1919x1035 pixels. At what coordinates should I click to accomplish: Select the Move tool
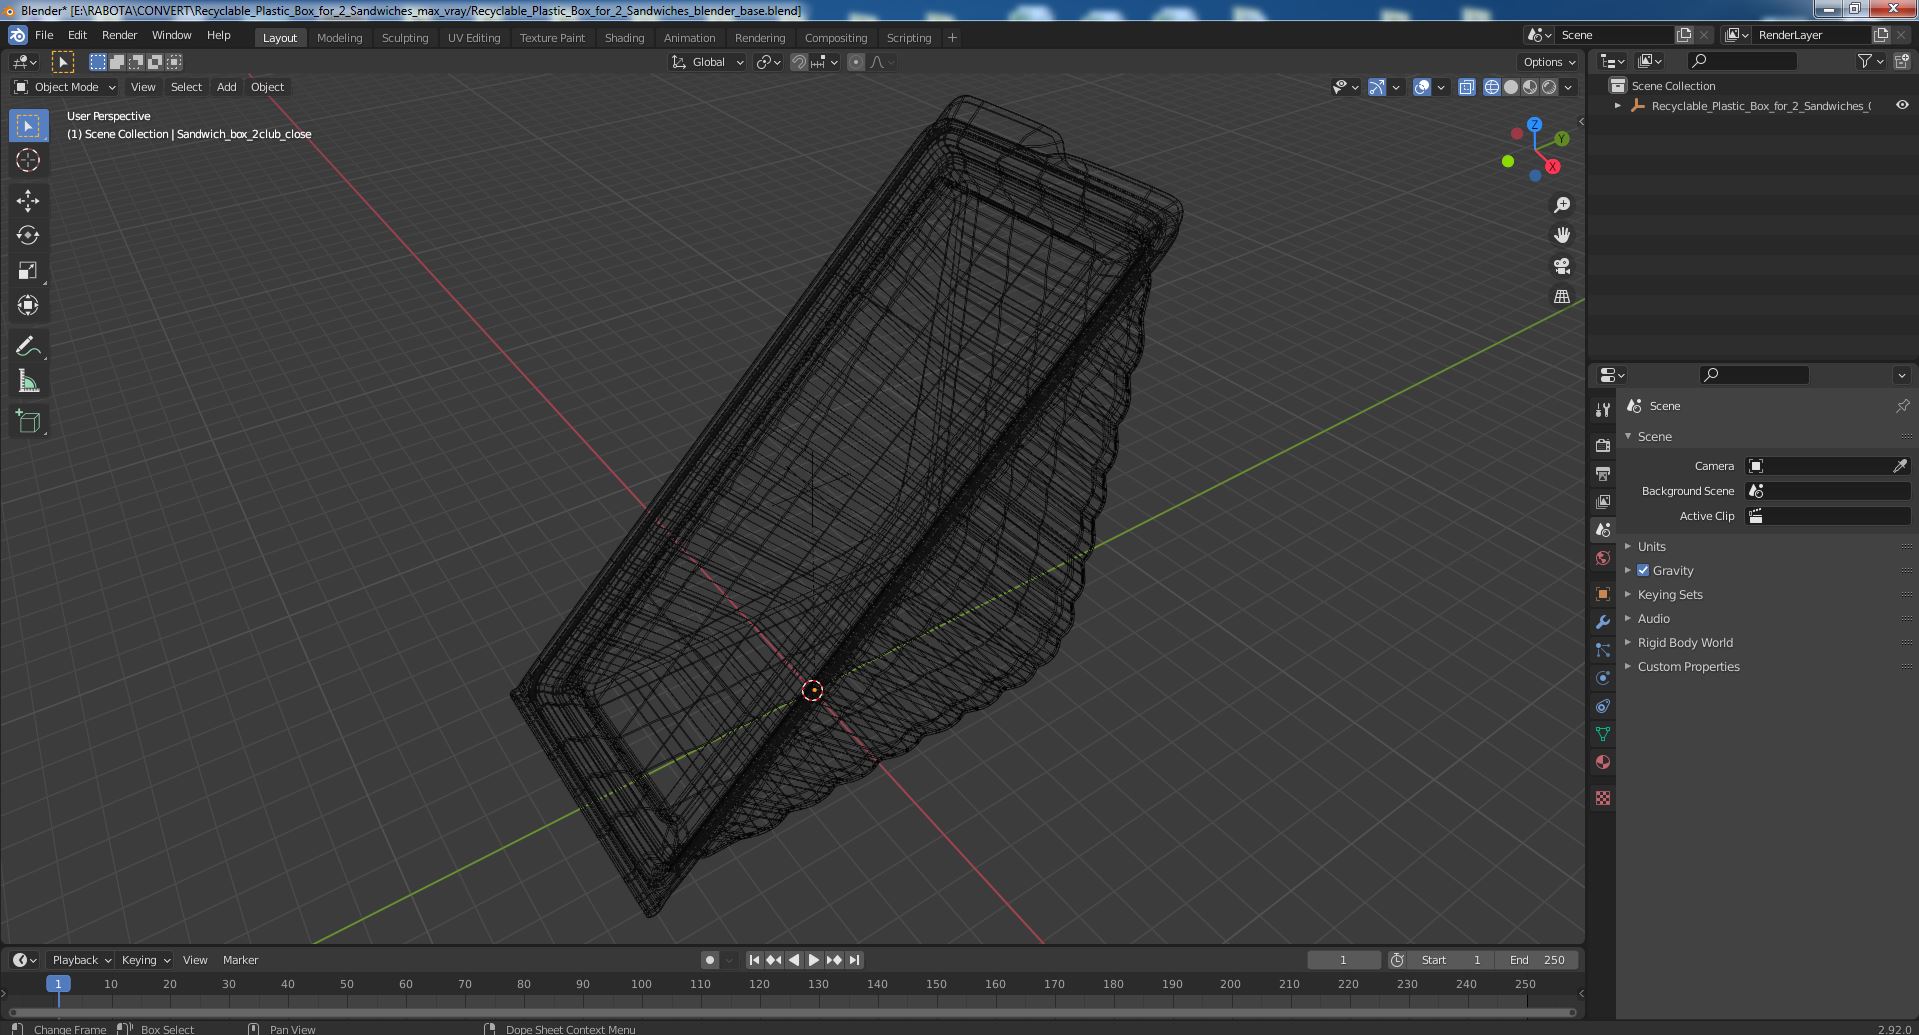28,201
